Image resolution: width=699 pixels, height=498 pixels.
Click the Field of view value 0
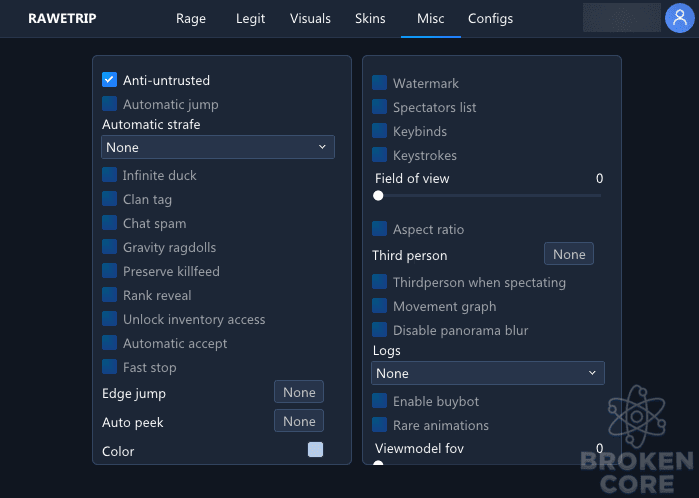point(600,178)
